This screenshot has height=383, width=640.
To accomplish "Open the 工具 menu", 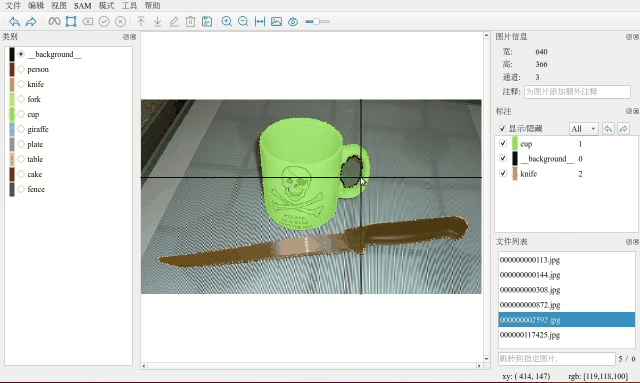I will click(x=129, y=5).
